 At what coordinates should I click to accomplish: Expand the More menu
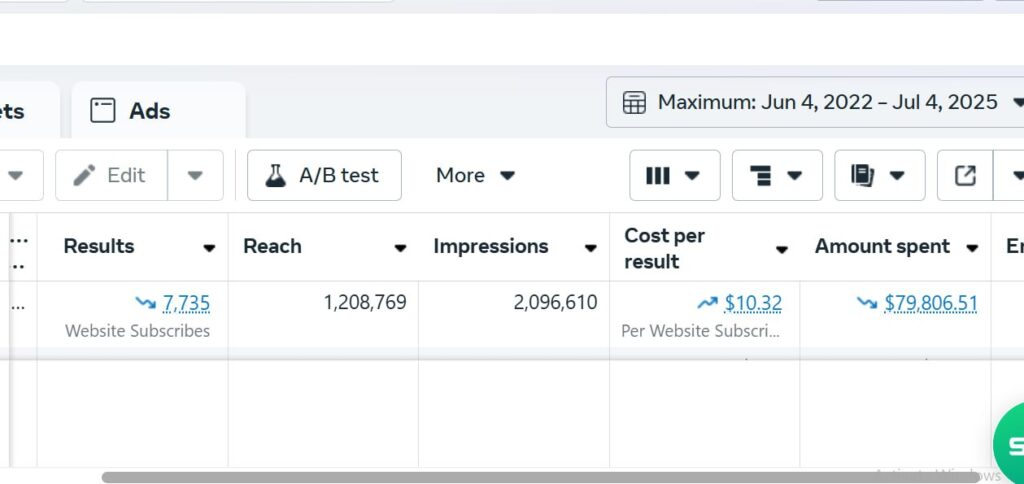pos(475,176)
